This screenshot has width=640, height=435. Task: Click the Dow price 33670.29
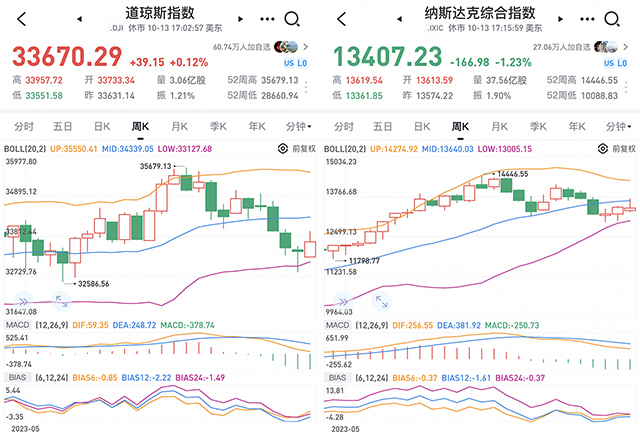(67, 57)
